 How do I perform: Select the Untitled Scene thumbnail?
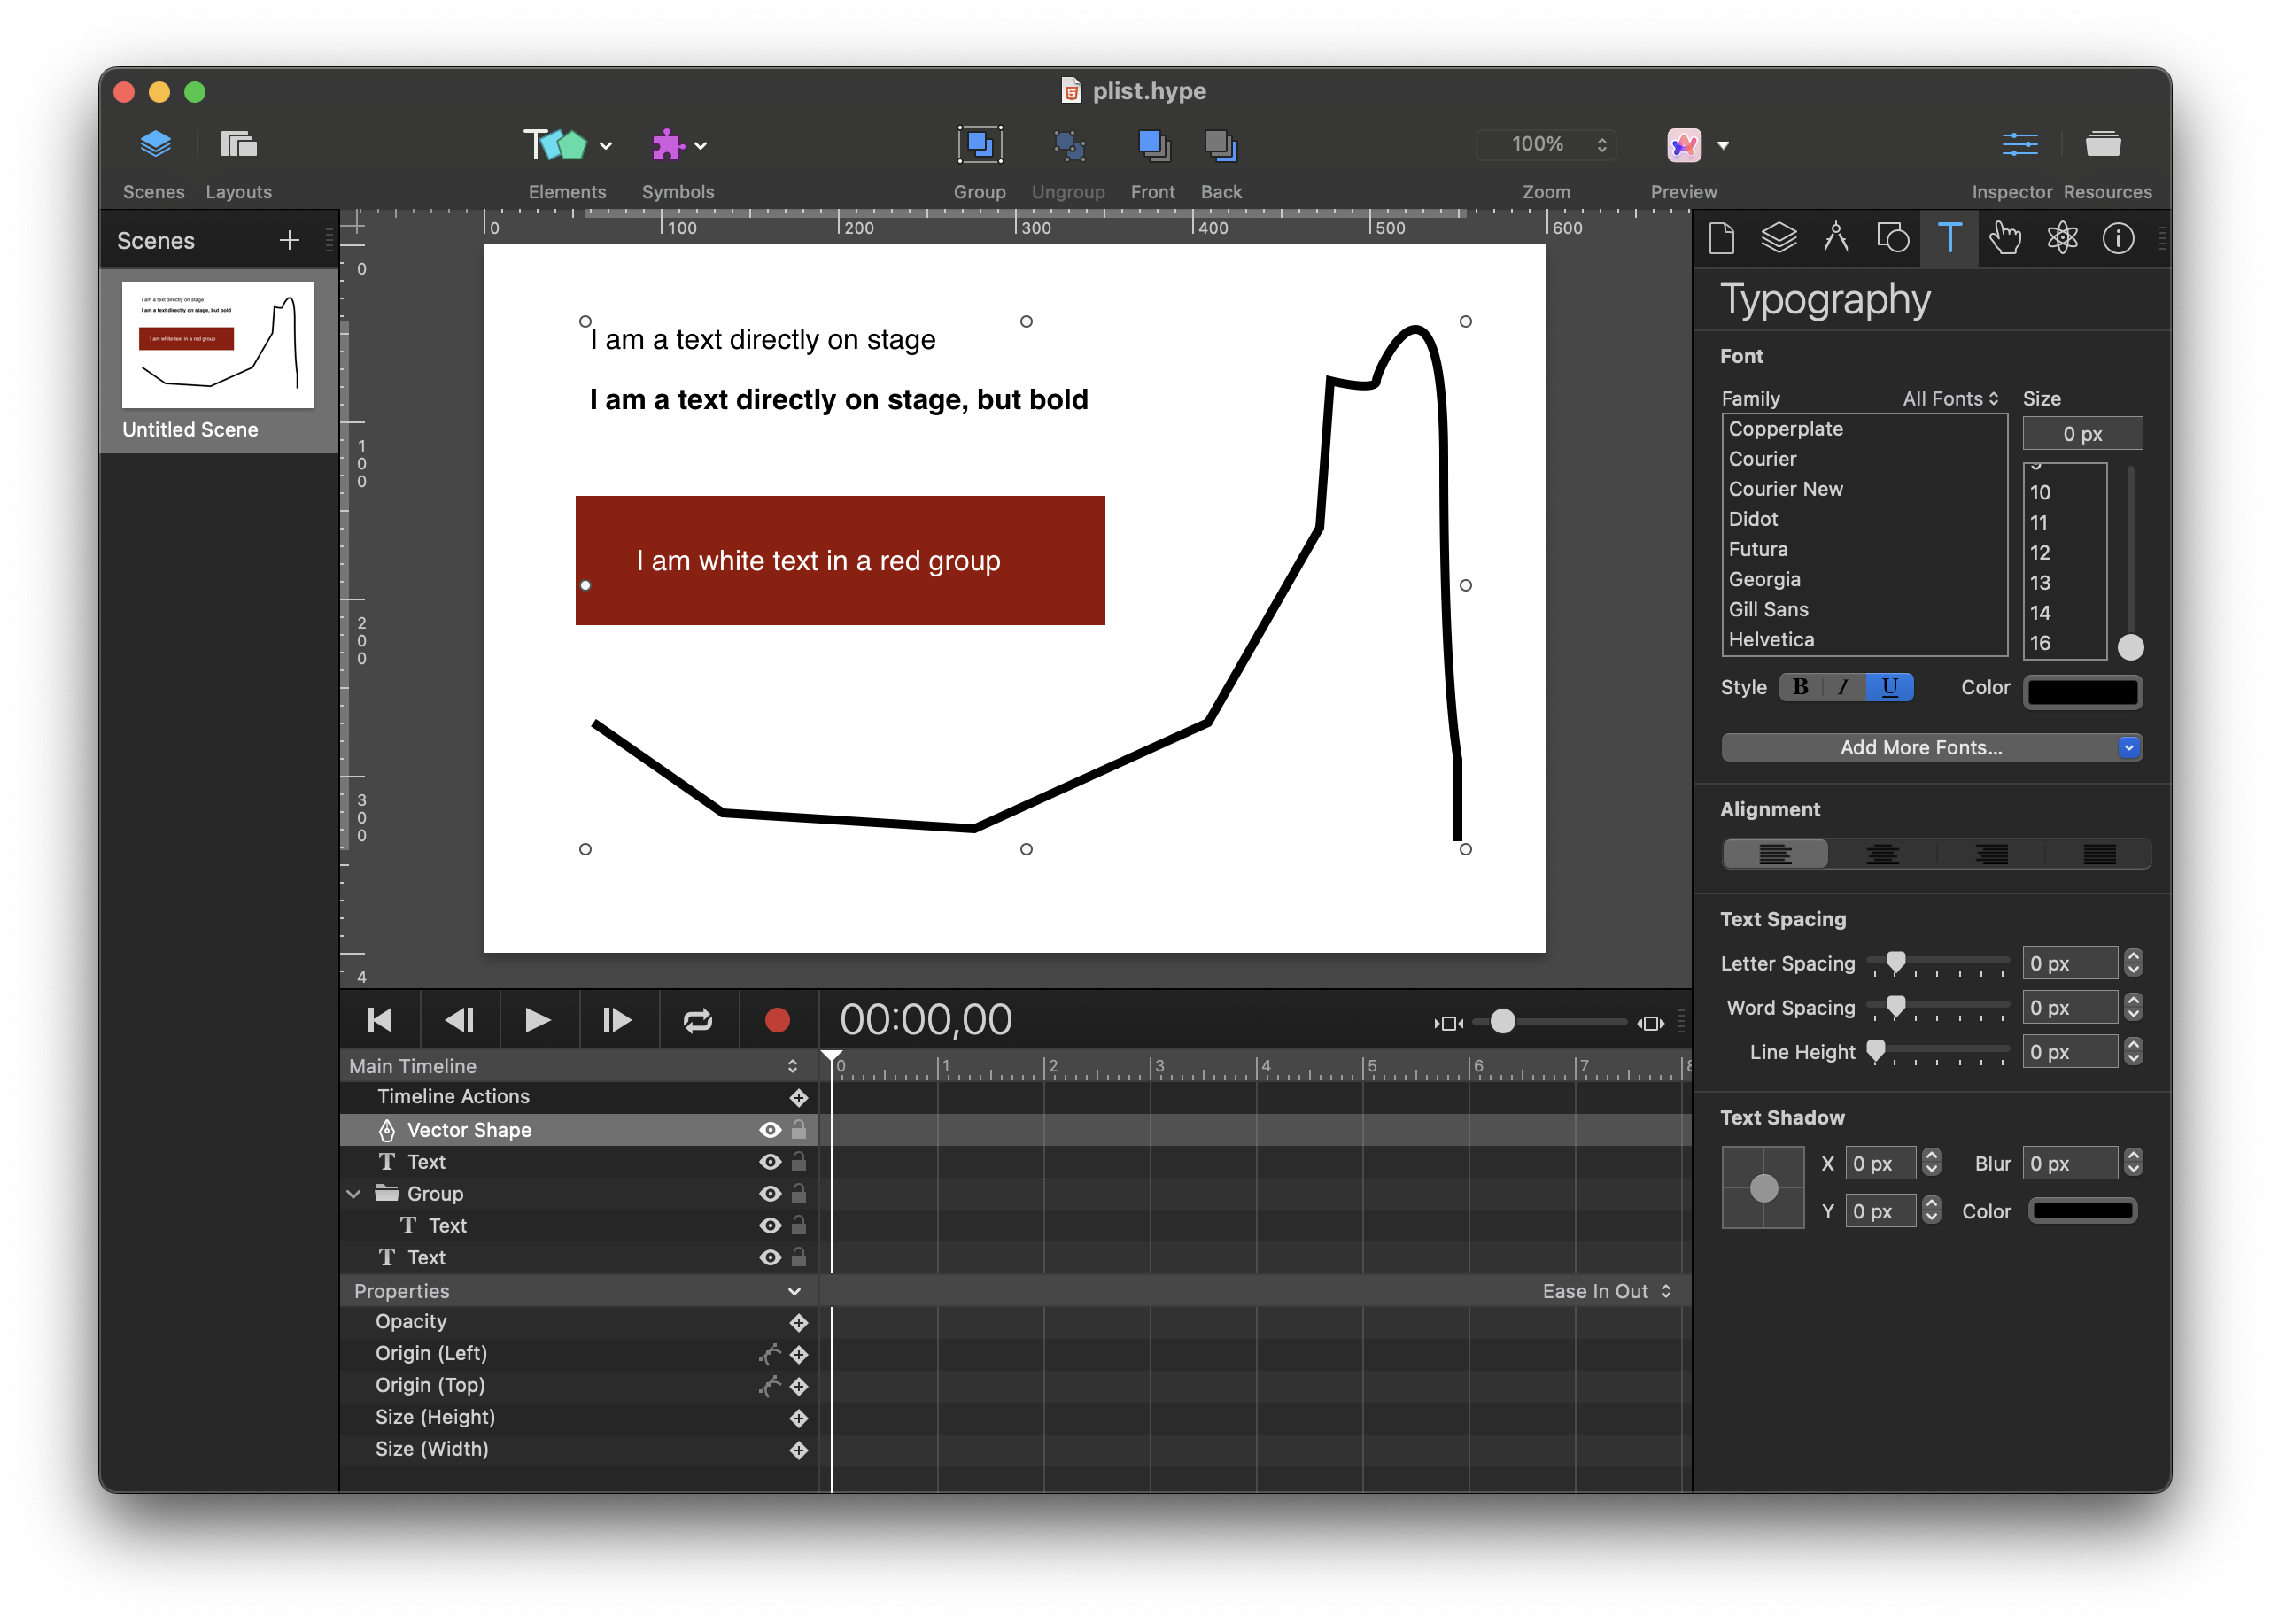tap(218, 345)
